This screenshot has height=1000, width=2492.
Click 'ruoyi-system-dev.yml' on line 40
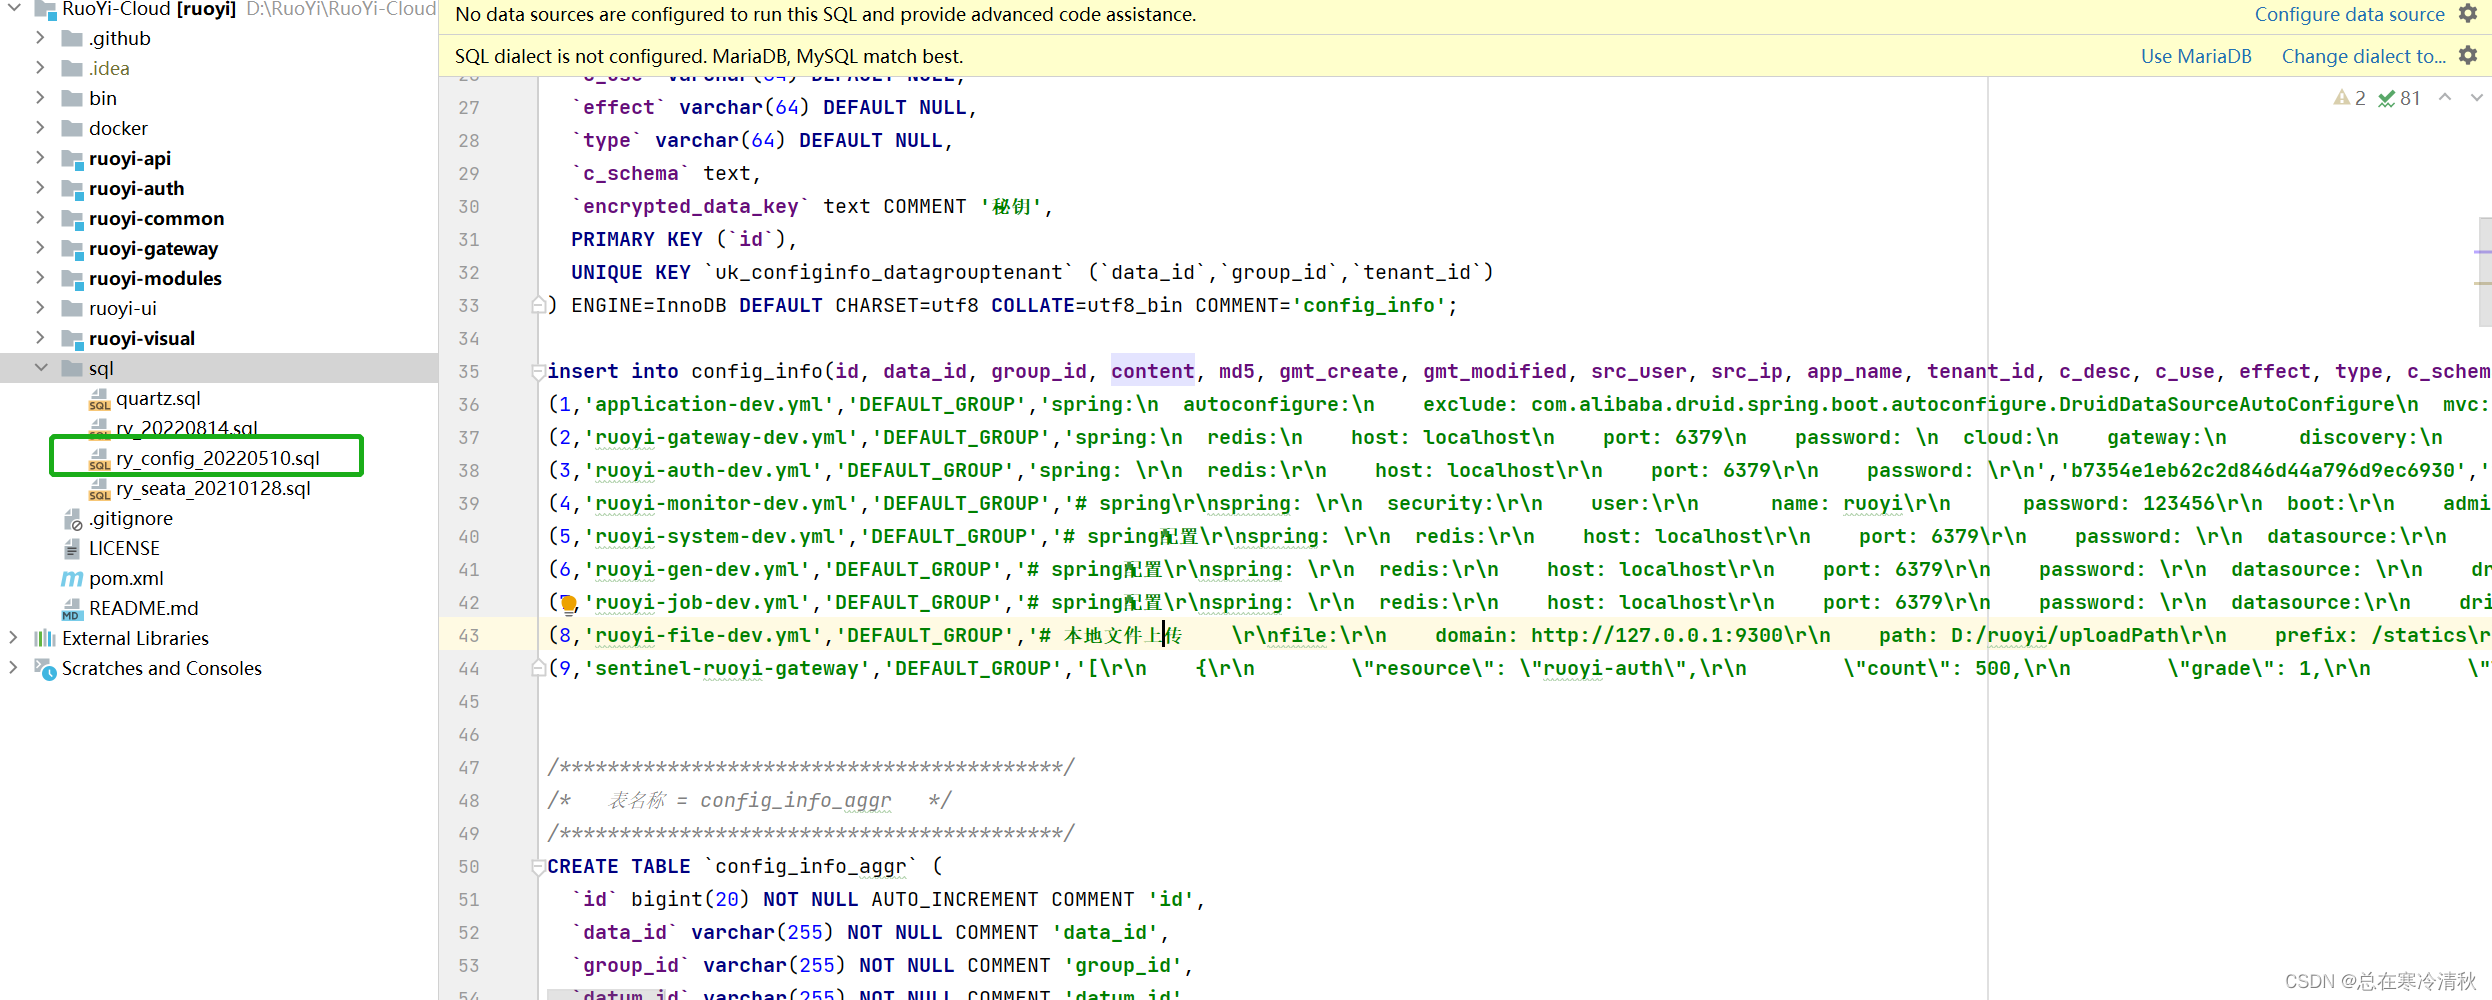715,537
